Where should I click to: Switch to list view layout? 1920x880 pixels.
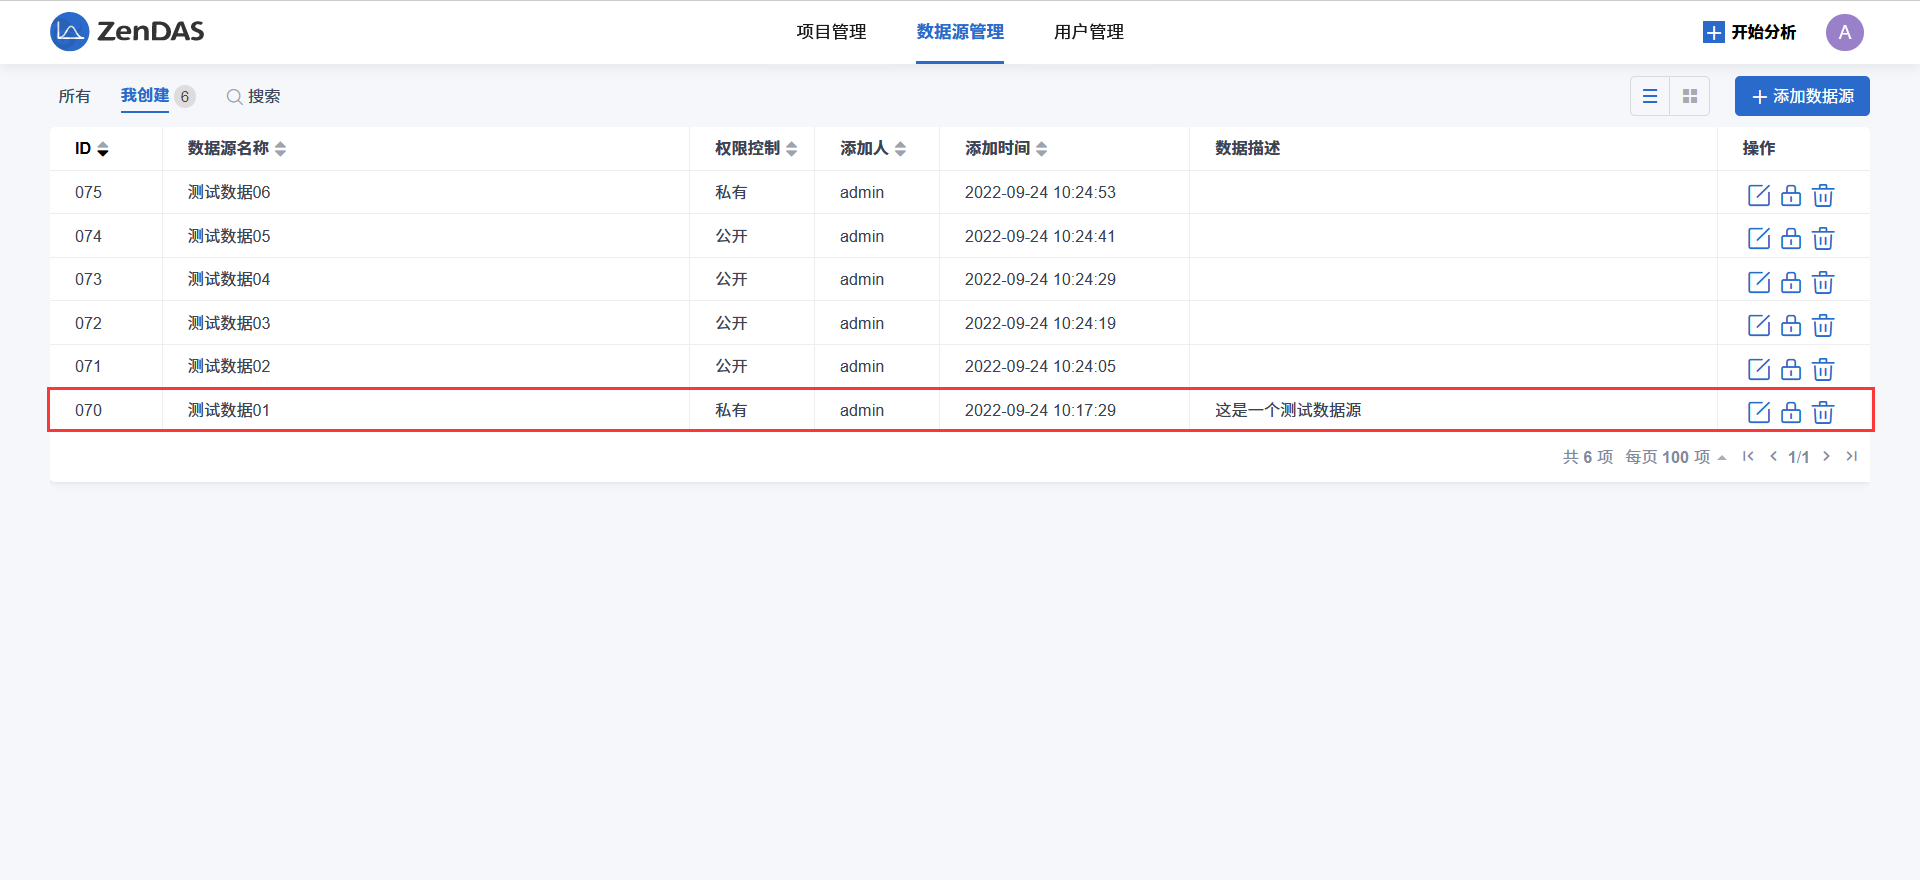click(1650, 96)
